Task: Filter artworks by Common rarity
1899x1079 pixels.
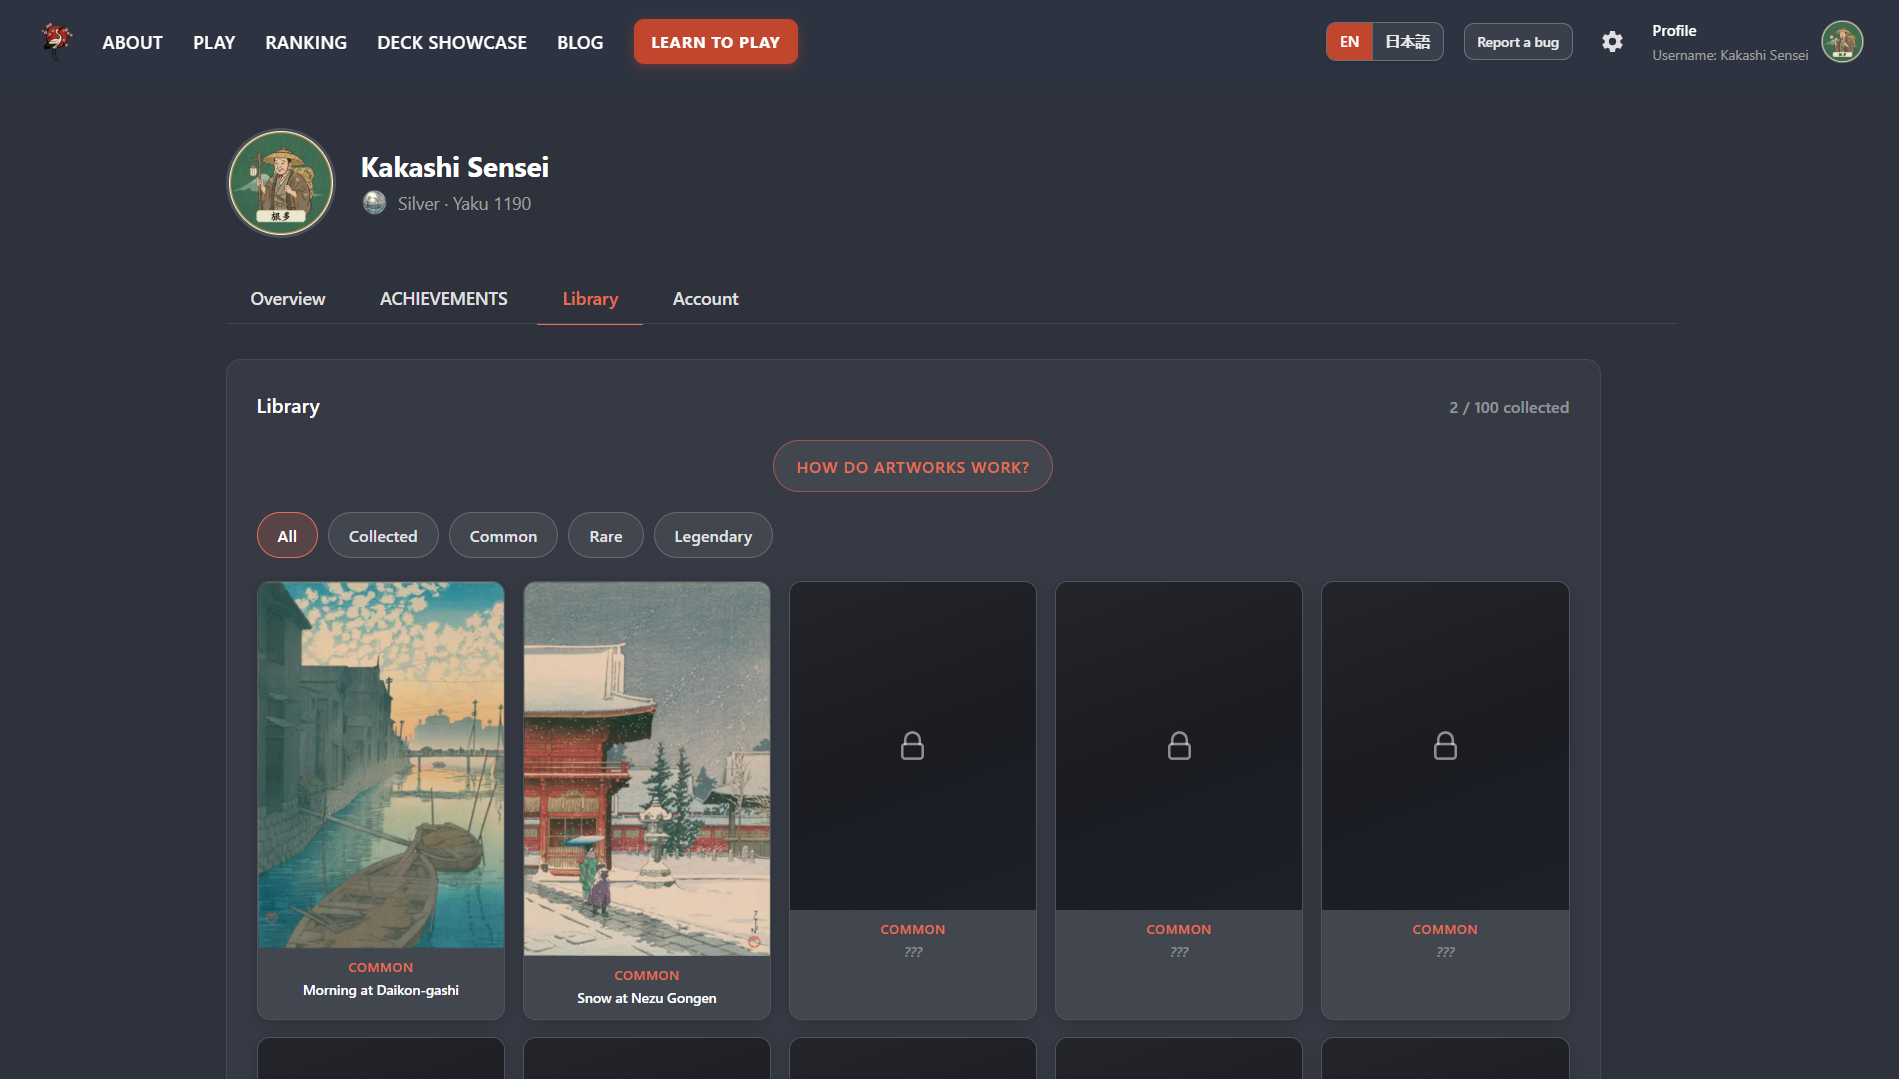Action: click(503, 536)
